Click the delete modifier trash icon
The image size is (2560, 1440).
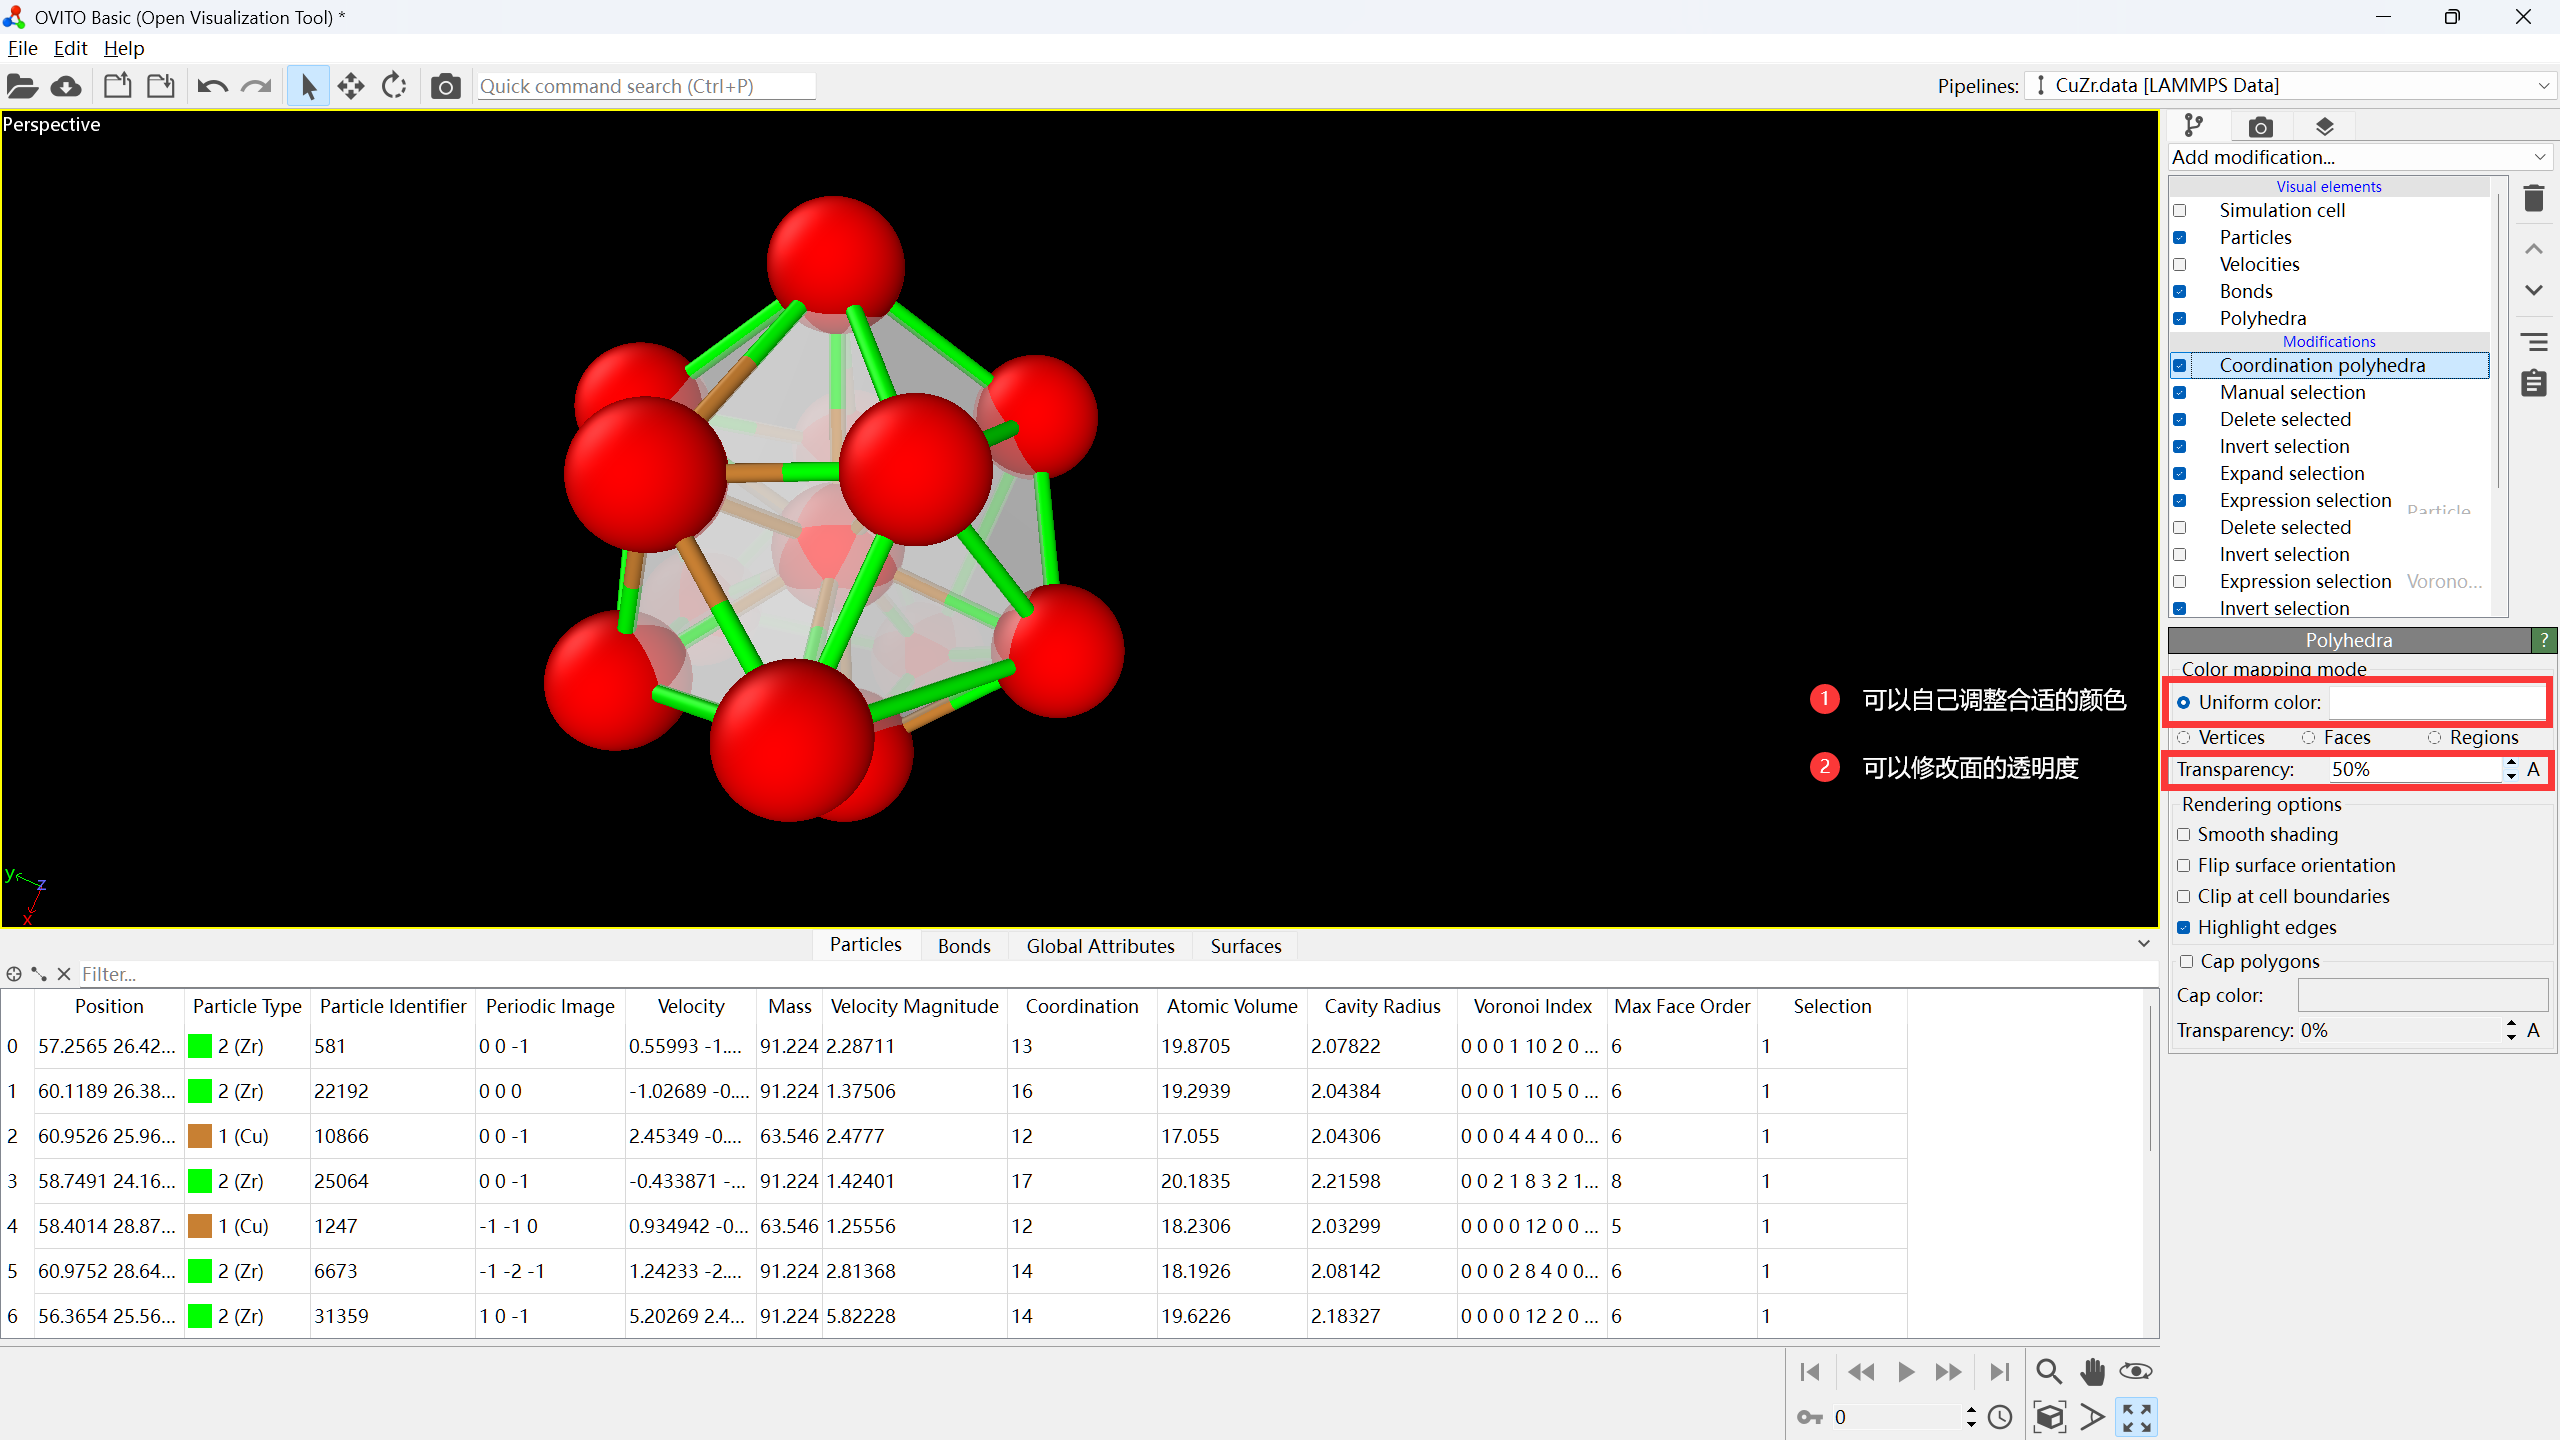coord(2533,198)
